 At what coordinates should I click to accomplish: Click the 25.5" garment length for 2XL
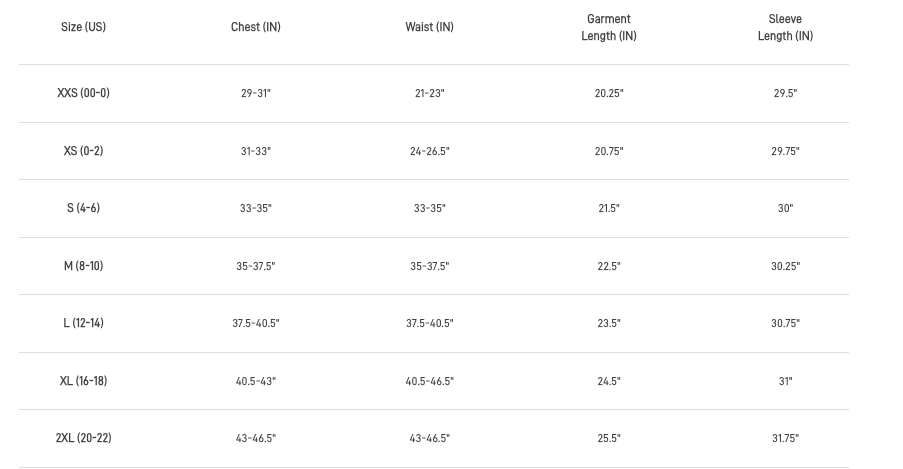pos(608,438)
